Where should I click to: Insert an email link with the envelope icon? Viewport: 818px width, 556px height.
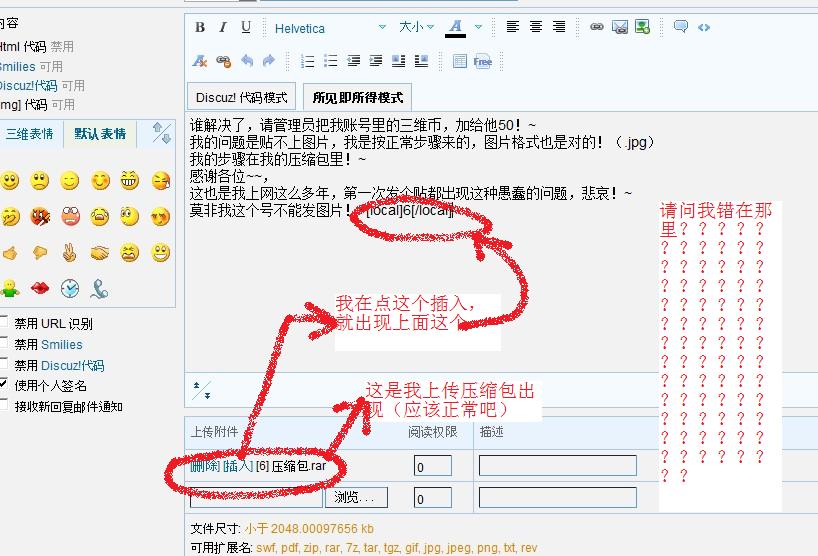tap(620, 27)
